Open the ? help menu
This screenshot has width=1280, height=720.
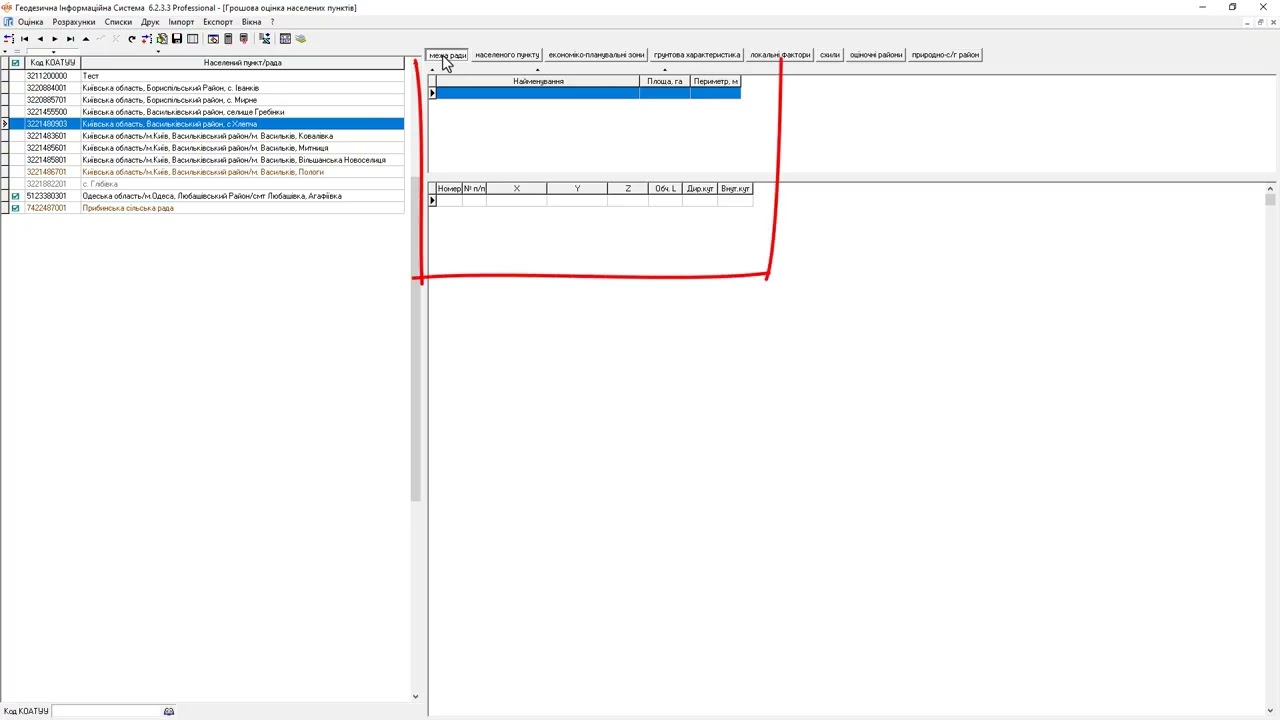point(272,22)
